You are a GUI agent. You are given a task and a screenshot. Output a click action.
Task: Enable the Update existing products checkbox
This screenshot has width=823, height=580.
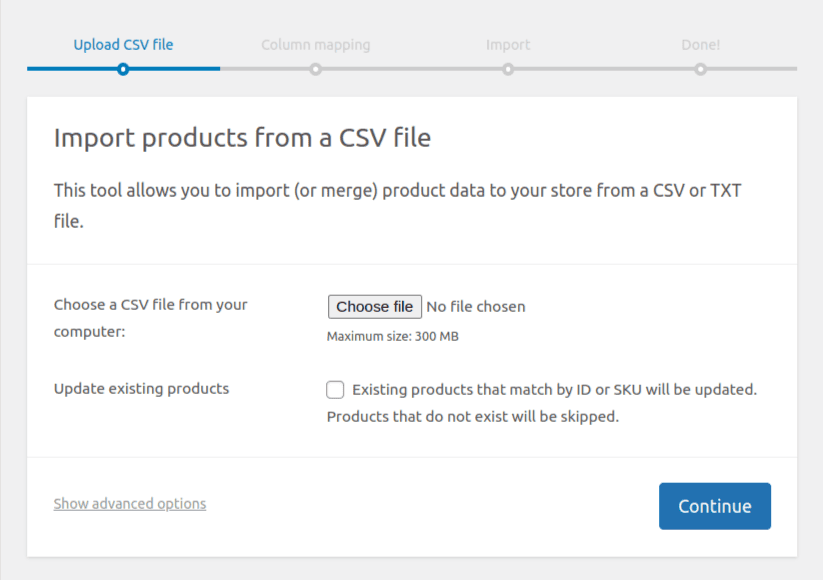click(x=335, y=389)
